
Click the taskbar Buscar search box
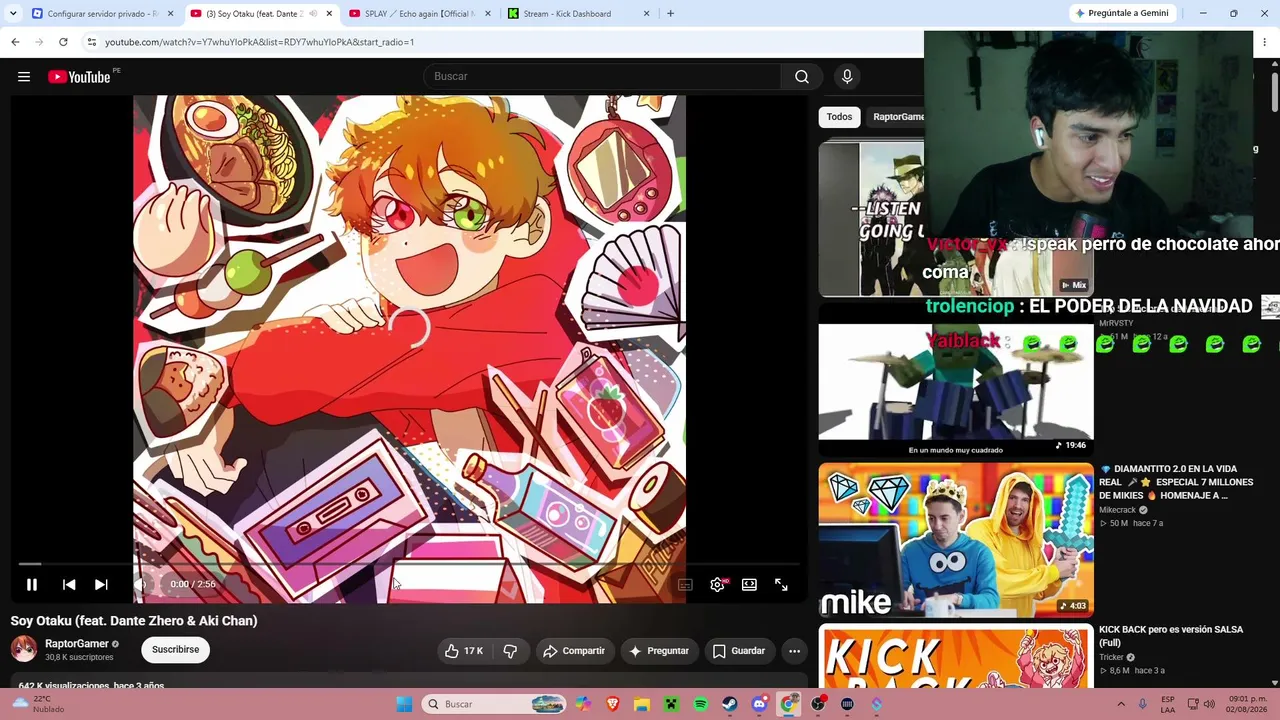(494, 704)
